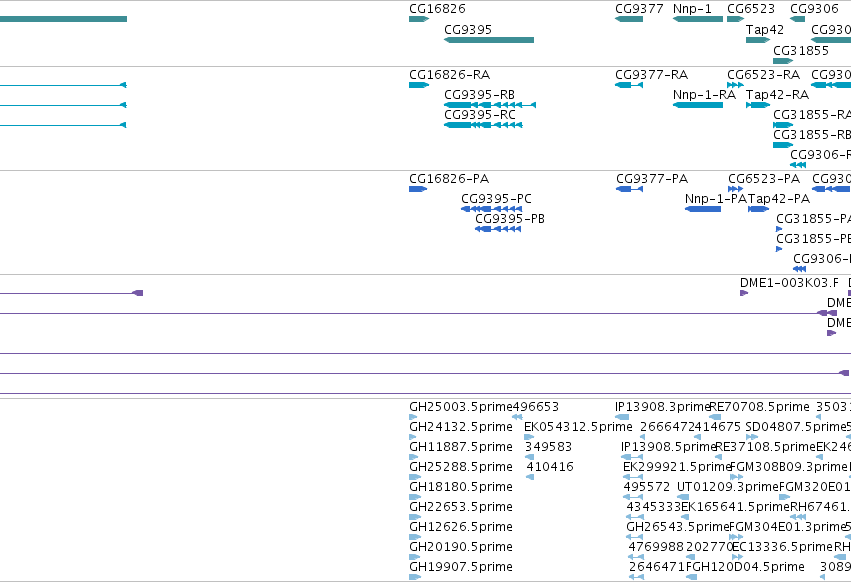Click the 410416 EST label
Screen dimensions: 851x582
coord(550,467)
